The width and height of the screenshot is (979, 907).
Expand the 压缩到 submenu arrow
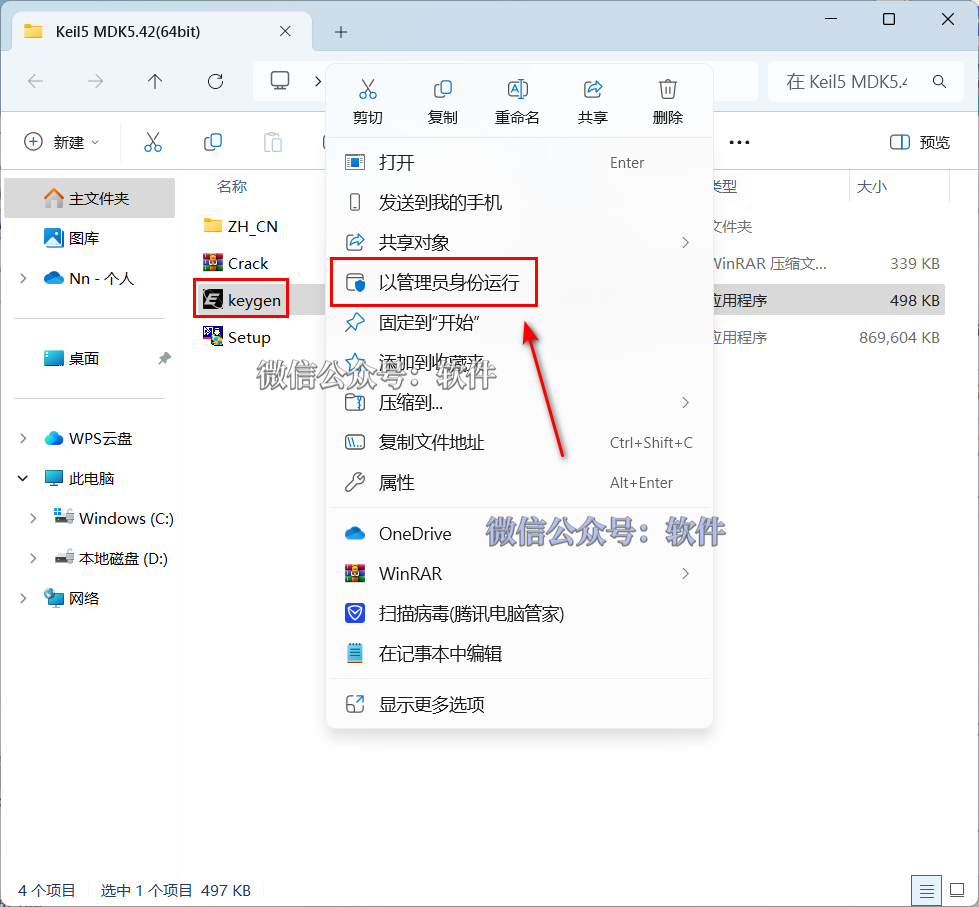(x=686, y=403)
